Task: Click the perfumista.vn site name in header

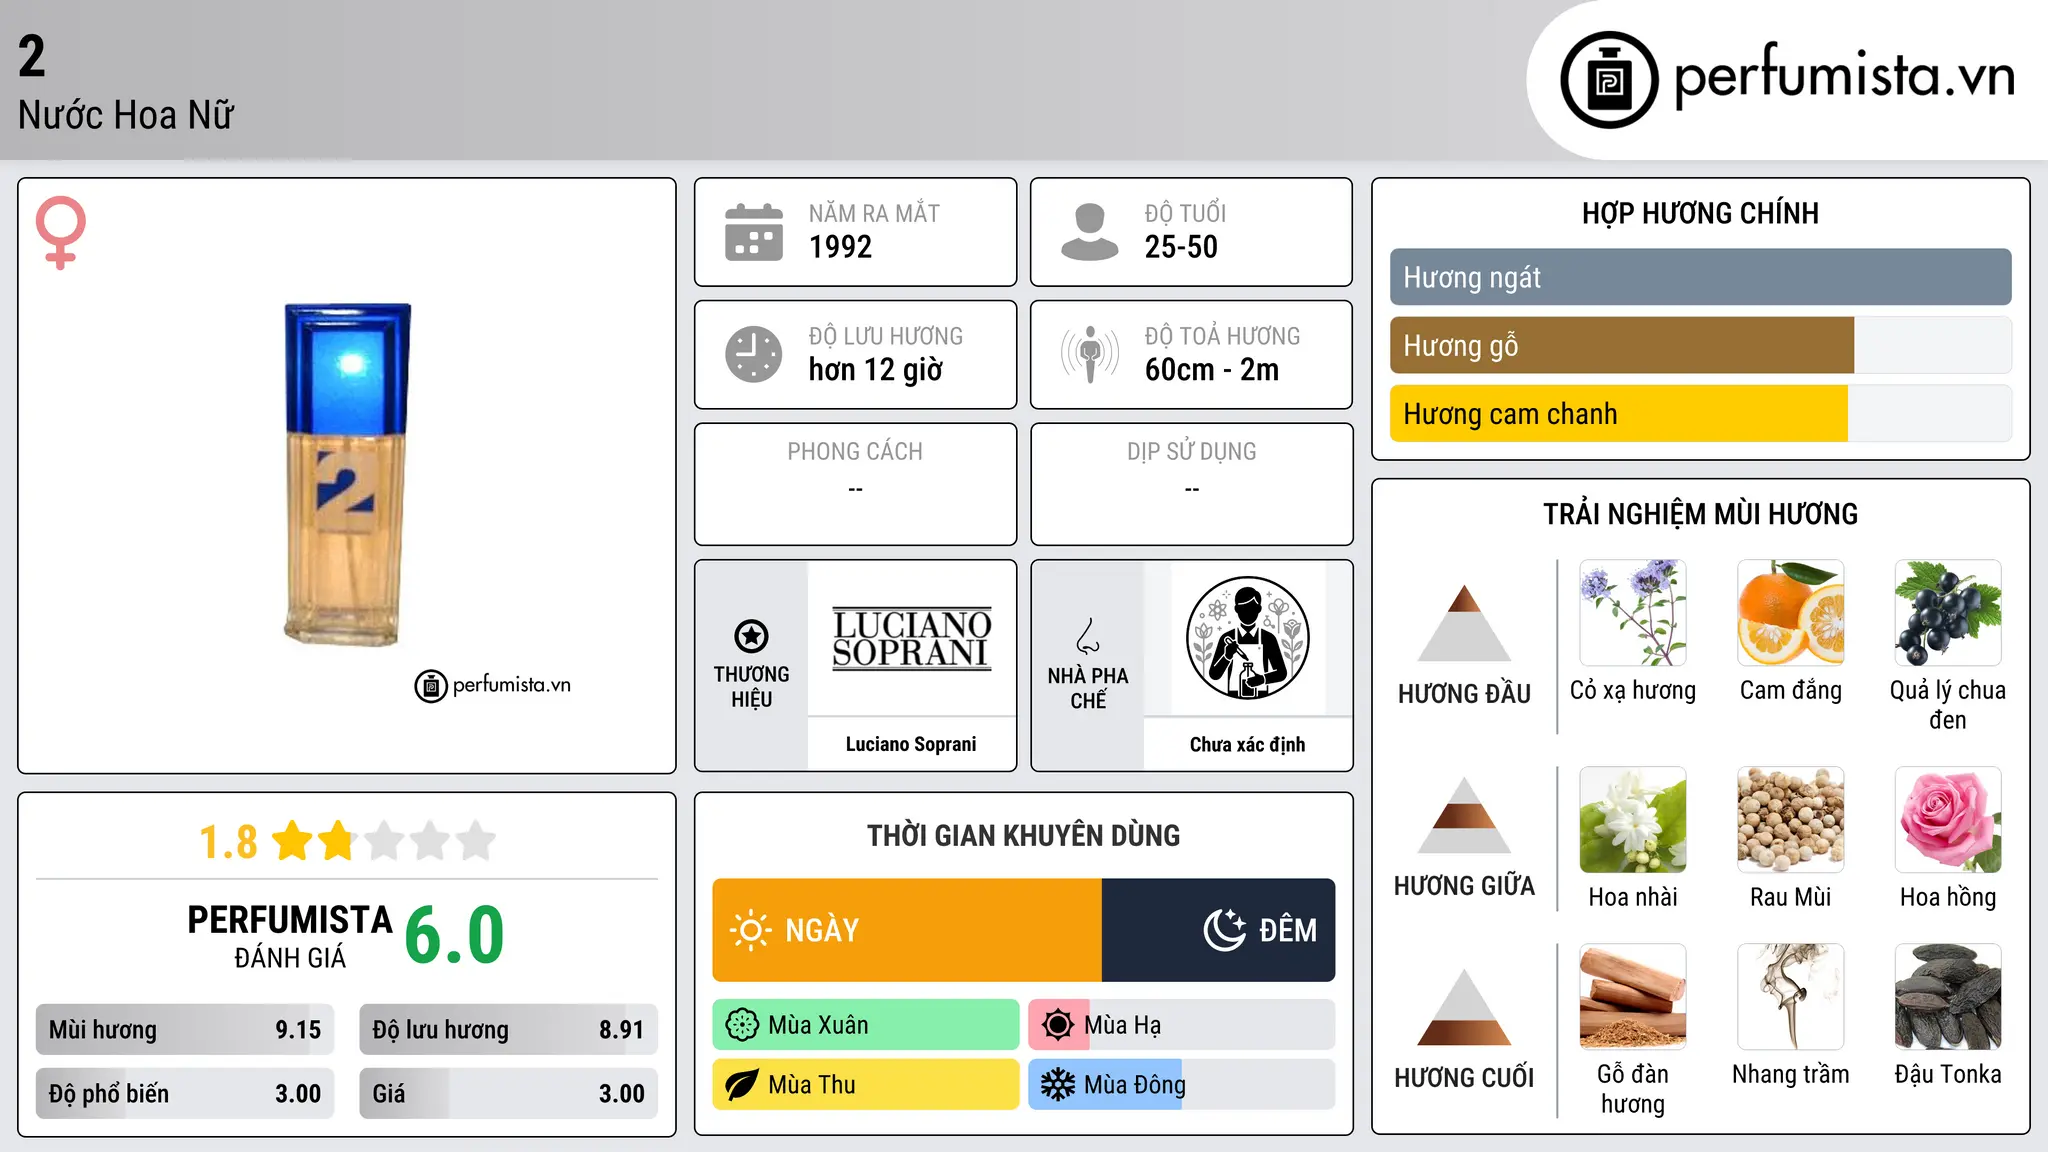Action: click(x=1844, y=77)
